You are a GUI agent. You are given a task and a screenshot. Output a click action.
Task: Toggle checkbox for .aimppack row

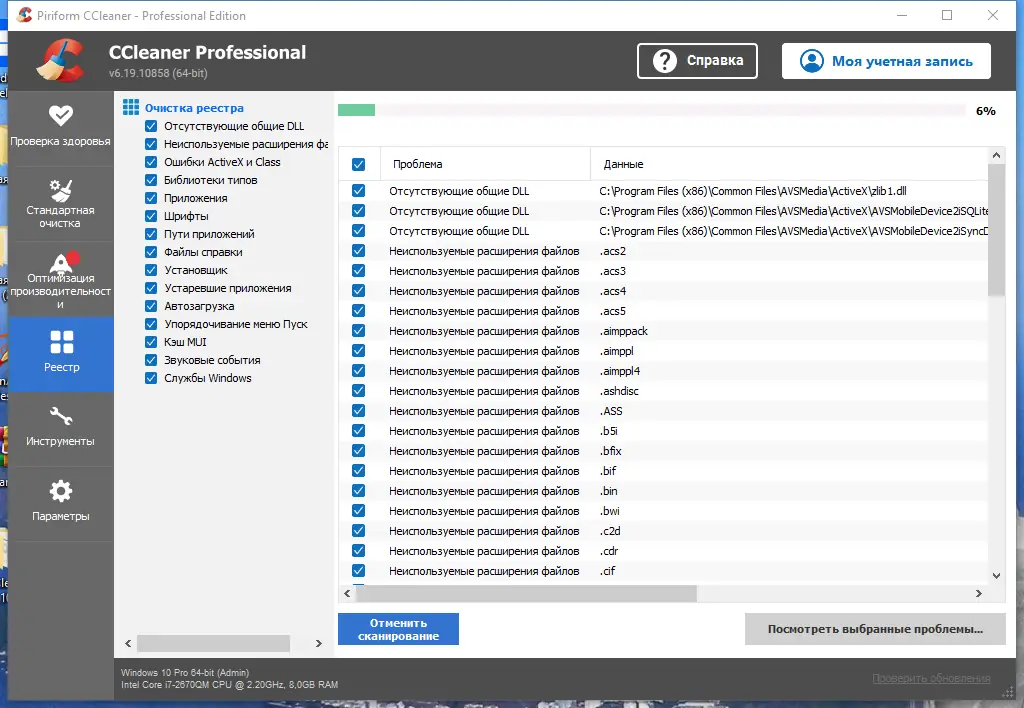pos(359,330)
